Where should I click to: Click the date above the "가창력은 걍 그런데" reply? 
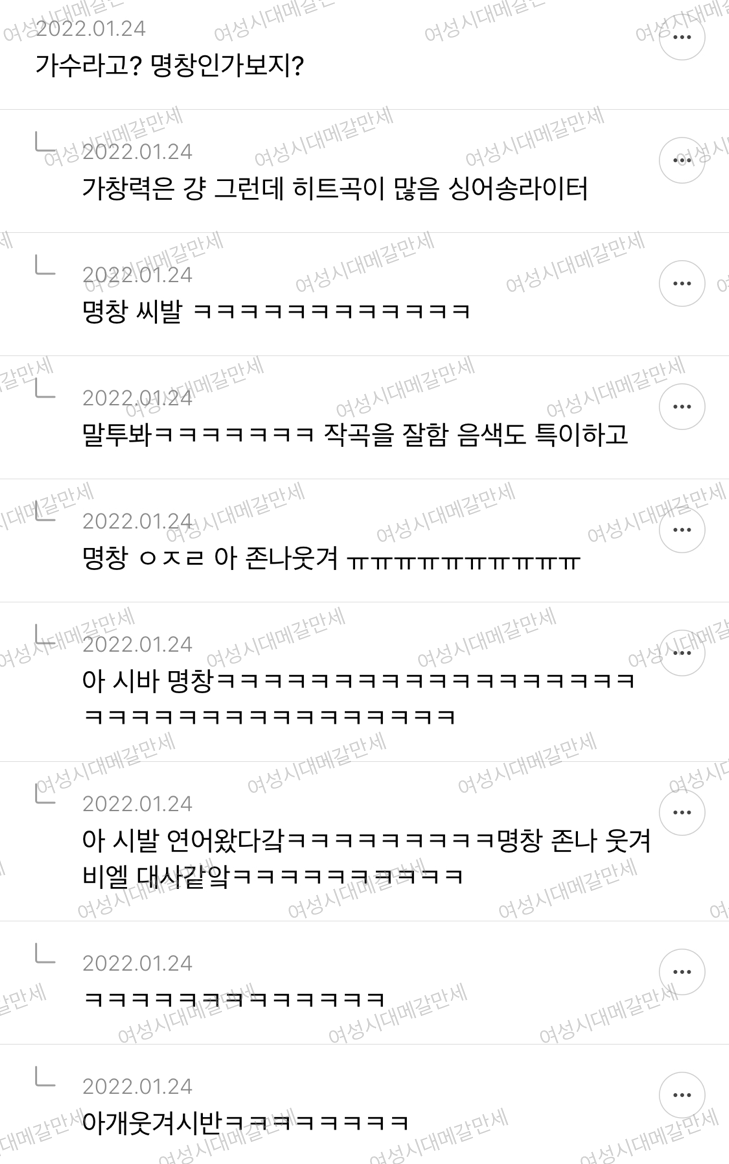coord(137,152)
